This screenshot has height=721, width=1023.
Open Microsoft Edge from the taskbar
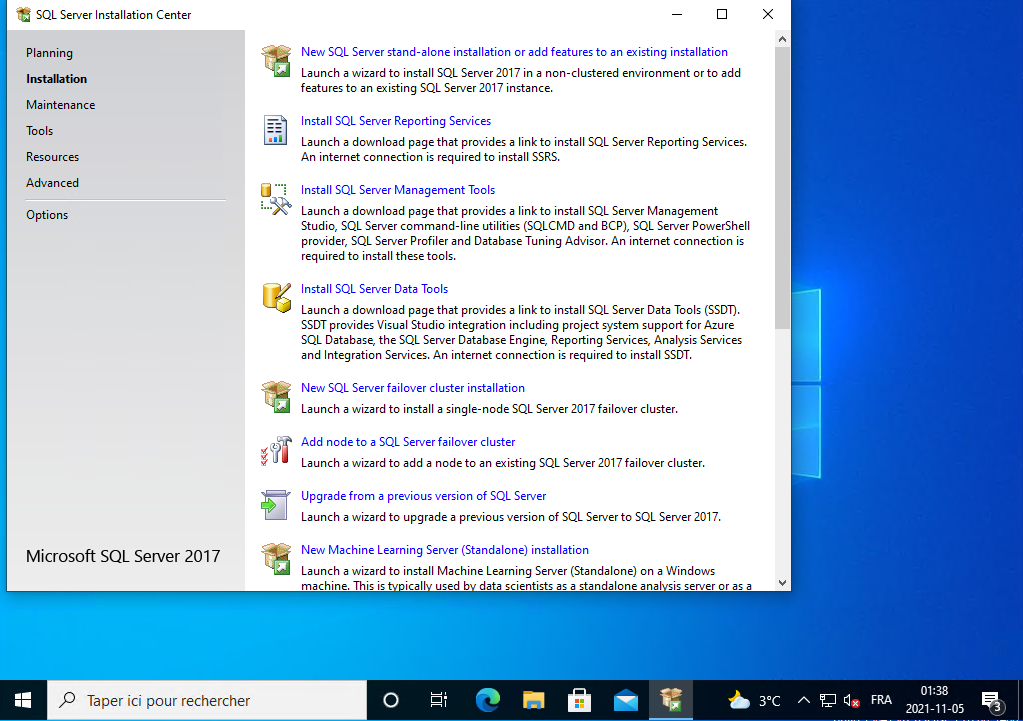[487, 700]
